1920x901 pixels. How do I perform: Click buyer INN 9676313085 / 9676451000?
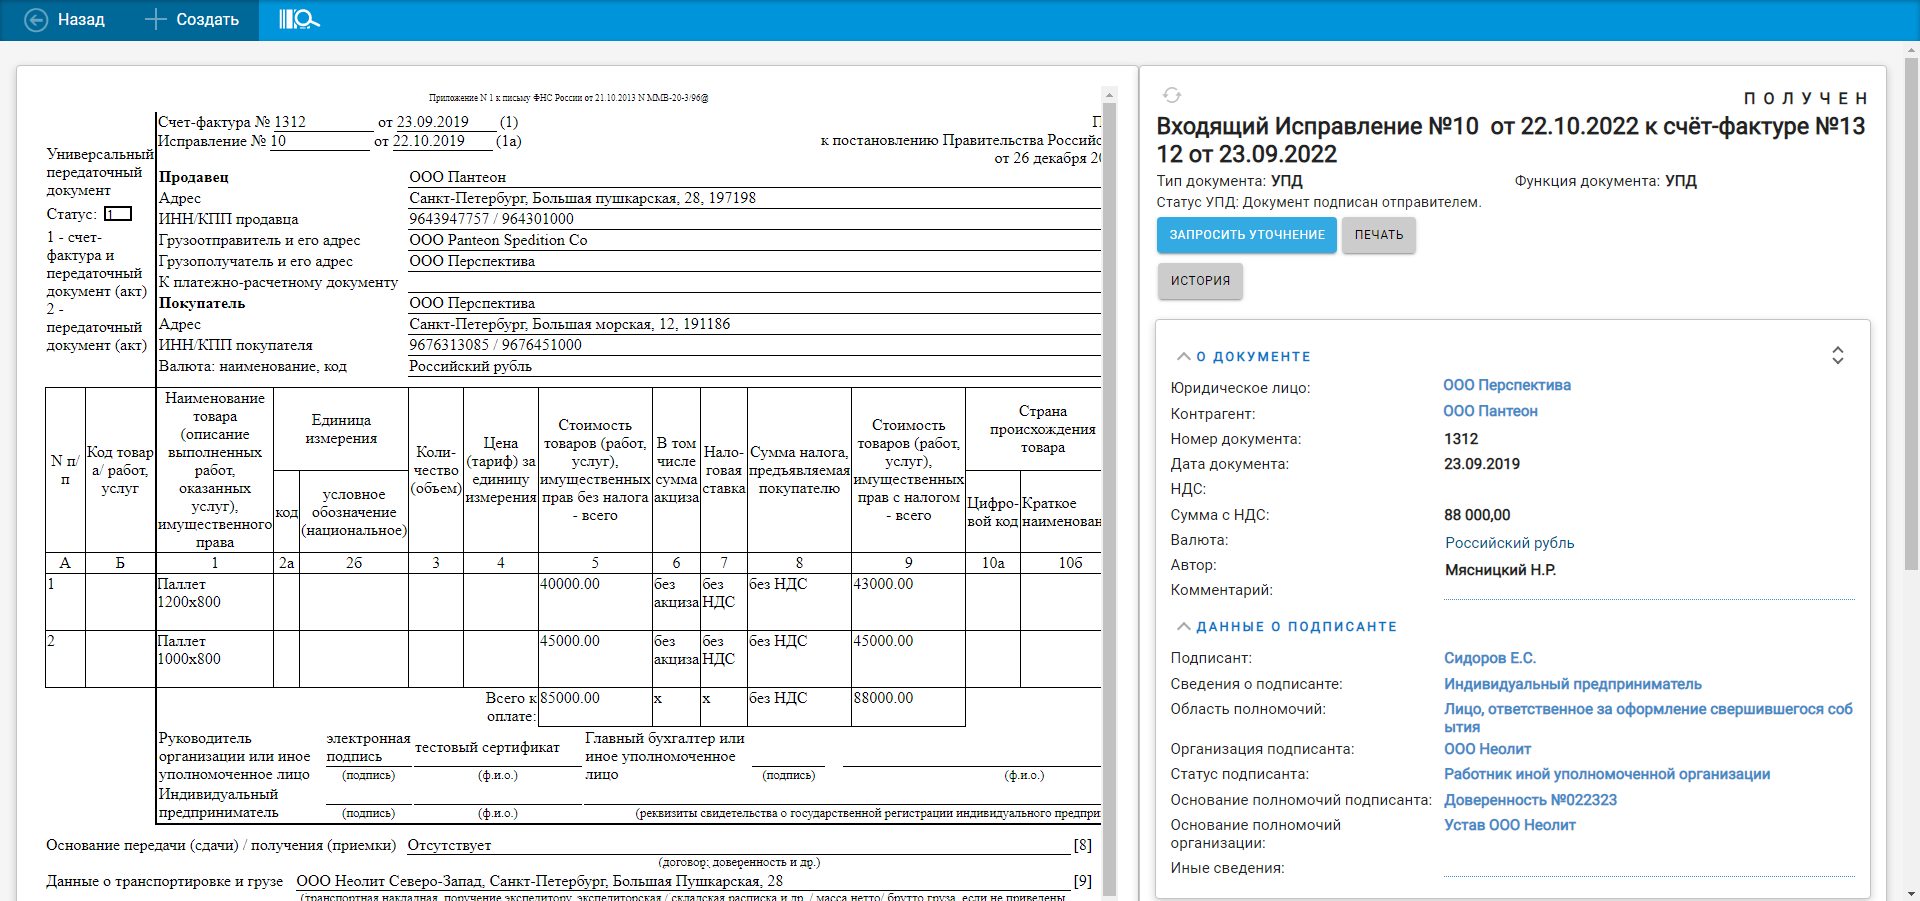pos(495,345)
